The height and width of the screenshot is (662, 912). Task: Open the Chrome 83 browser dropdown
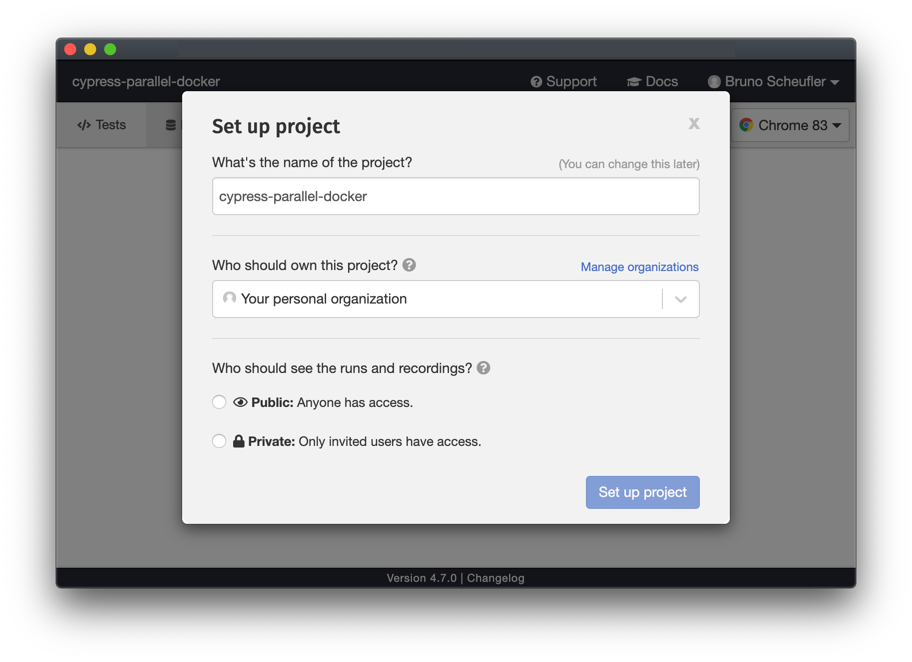tap(789, 125)
